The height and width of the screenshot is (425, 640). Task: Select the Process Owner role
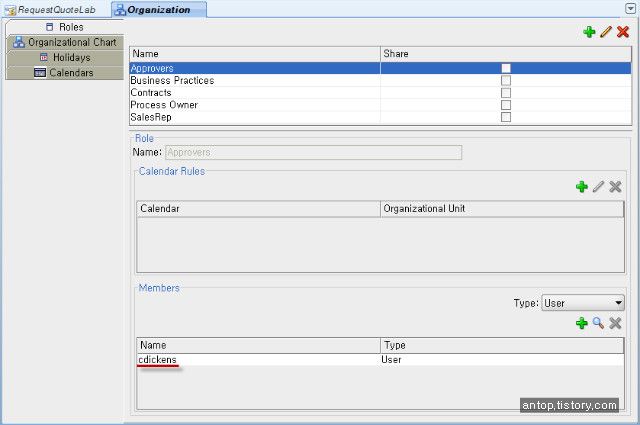point(380,105)
